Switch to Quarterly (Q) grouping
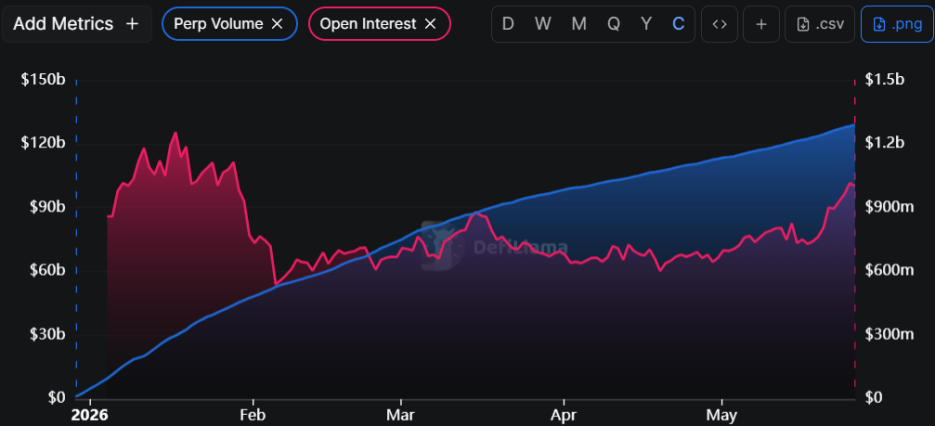 click(613, 24)
